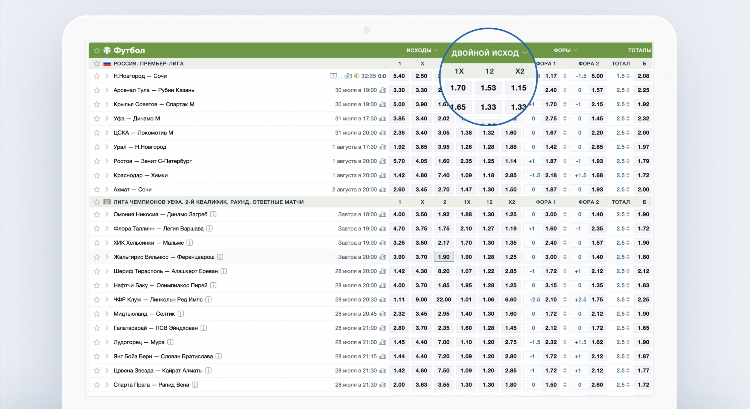The width and height of the screenshot is (750, 409).
Task: Favorite the Лига Чемпионов УЕФА league header
Action: [x=97, y=202]
